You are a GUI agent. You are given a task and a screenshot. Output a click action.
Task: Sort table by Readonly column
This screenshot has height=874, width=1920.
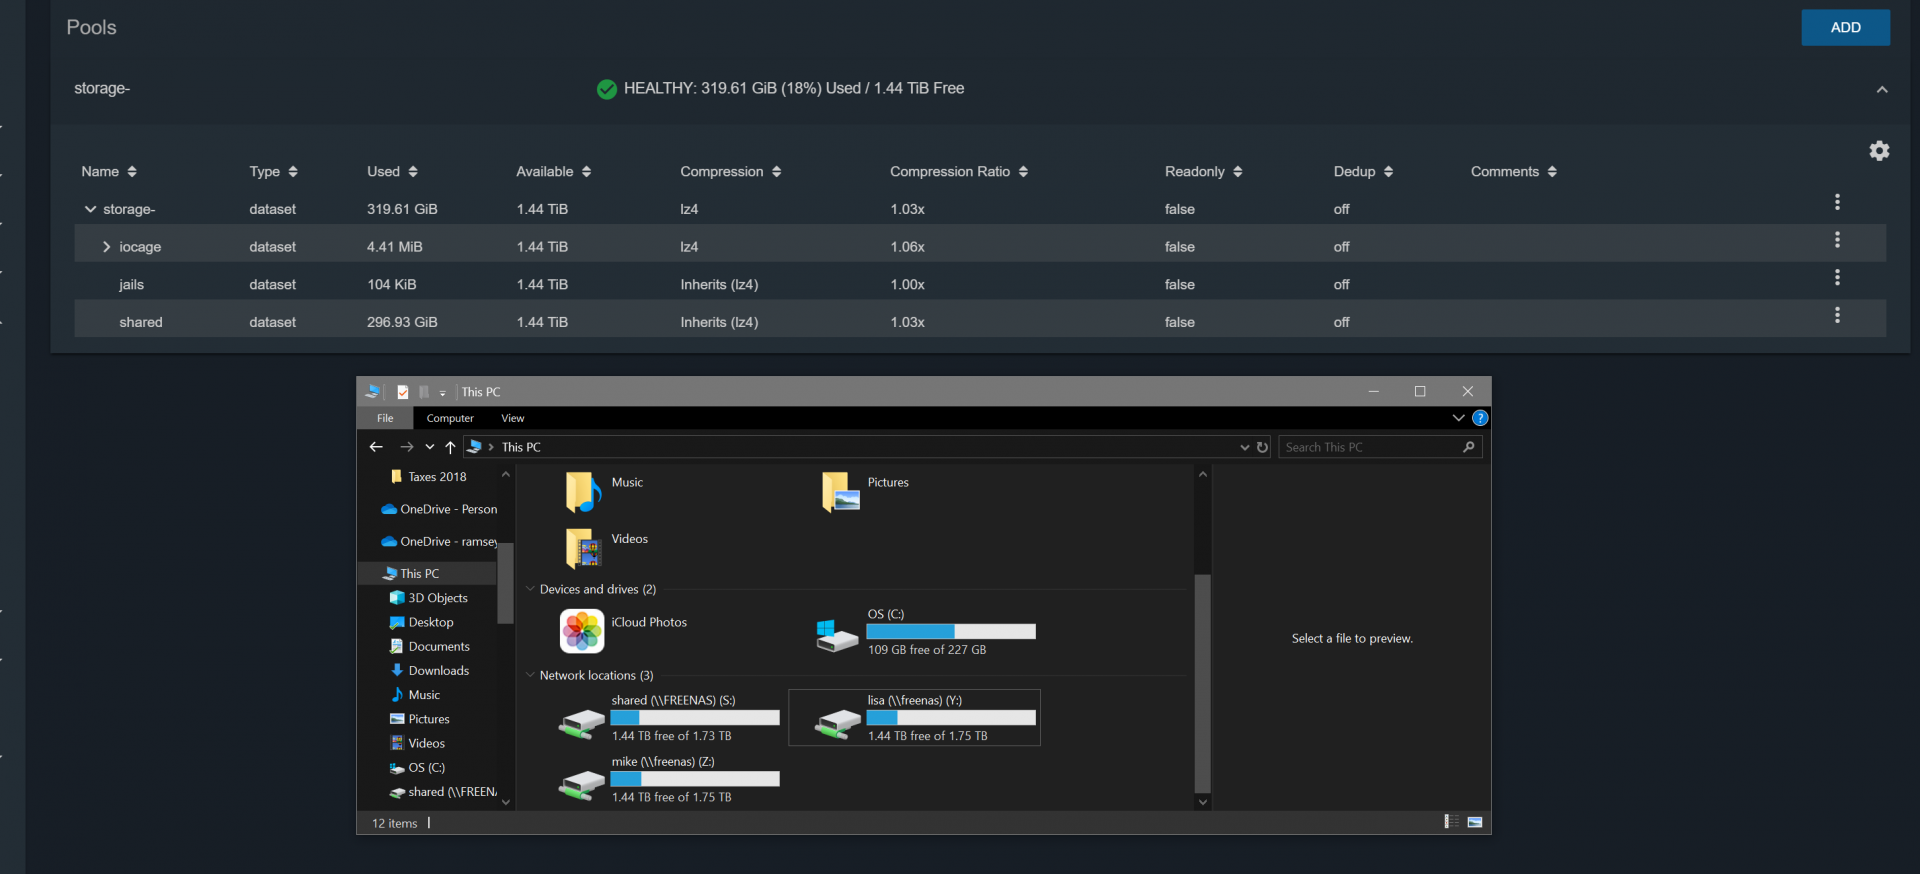pos(1203,171)
